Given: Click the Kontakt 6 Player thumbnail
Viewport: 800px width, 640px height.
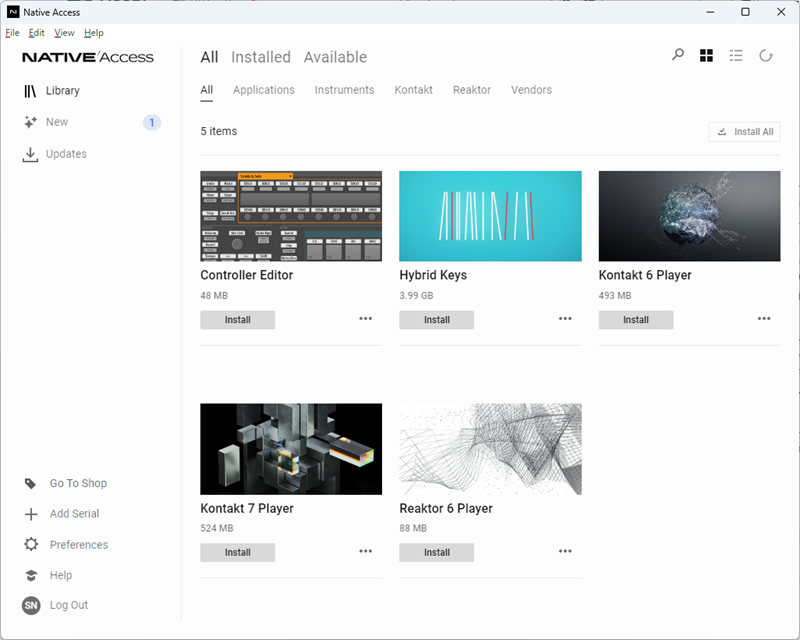Looking at the screenshot, I should pyautogui.click(x=689, y=216).
